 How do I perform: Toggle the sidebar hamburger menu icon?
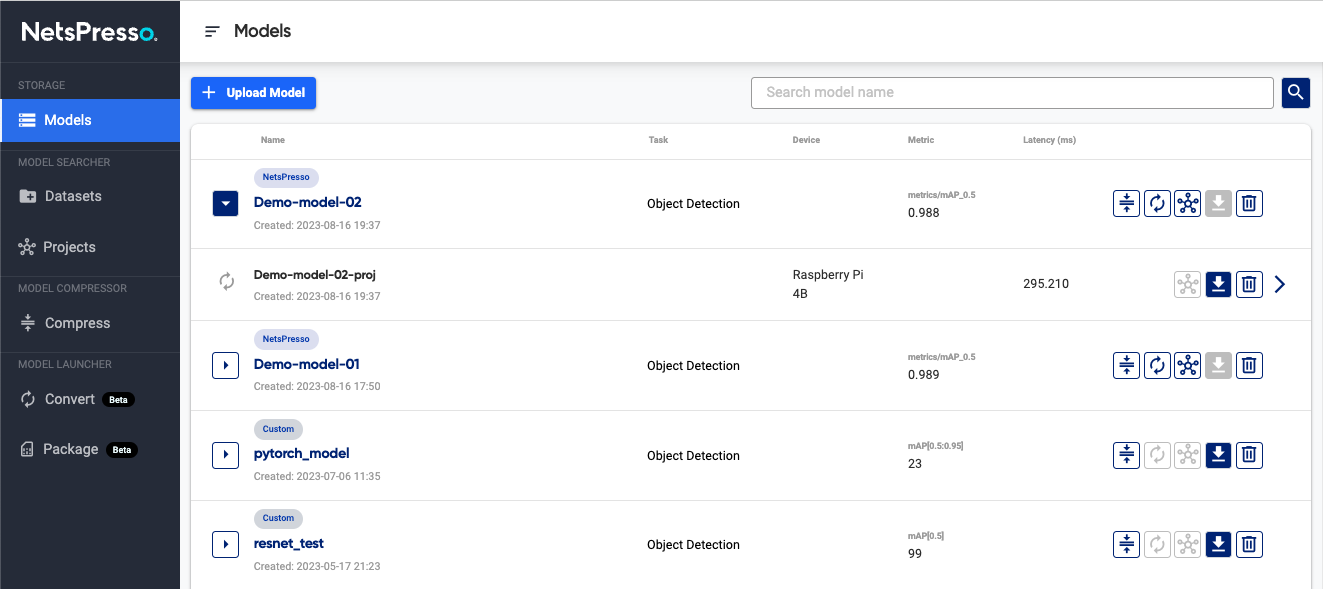point(211,32)
